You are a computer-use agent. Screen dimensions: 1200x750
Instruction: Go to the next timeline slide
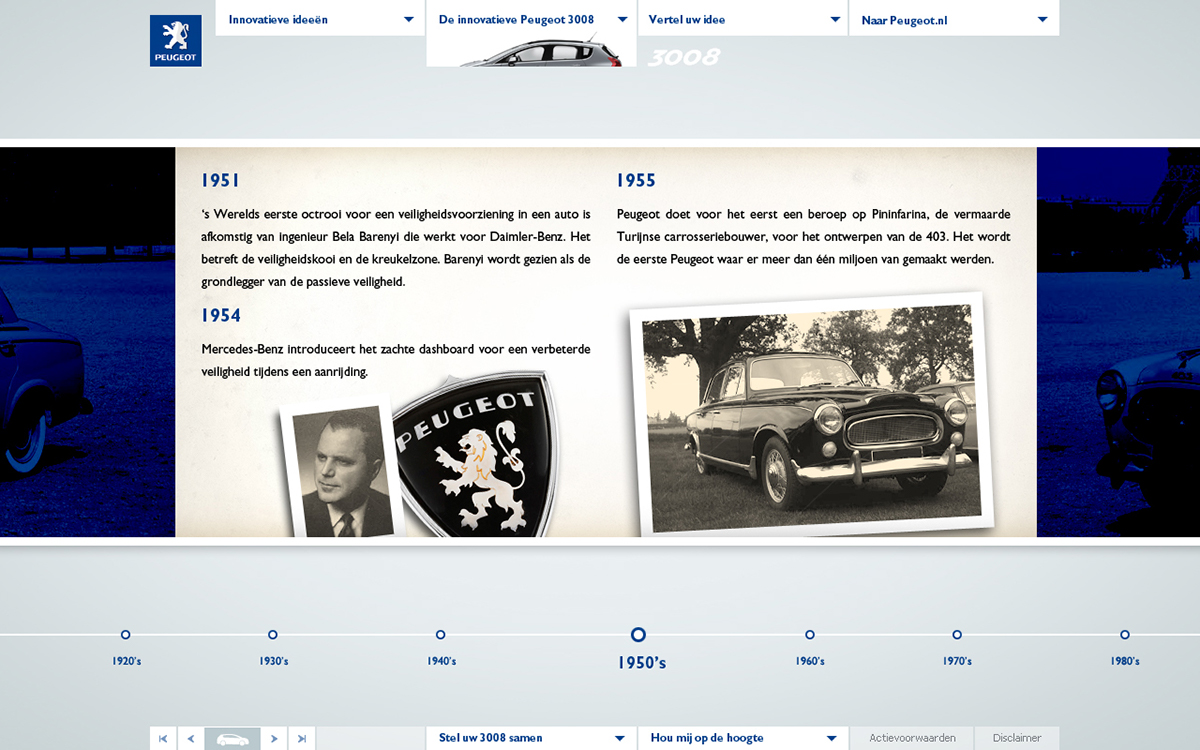click(x=274, y=739)
